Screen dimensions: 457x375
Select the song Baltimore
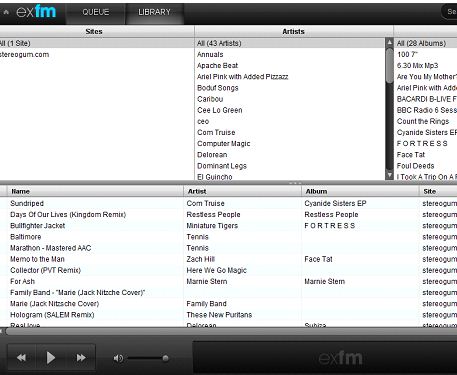point(26,237)
